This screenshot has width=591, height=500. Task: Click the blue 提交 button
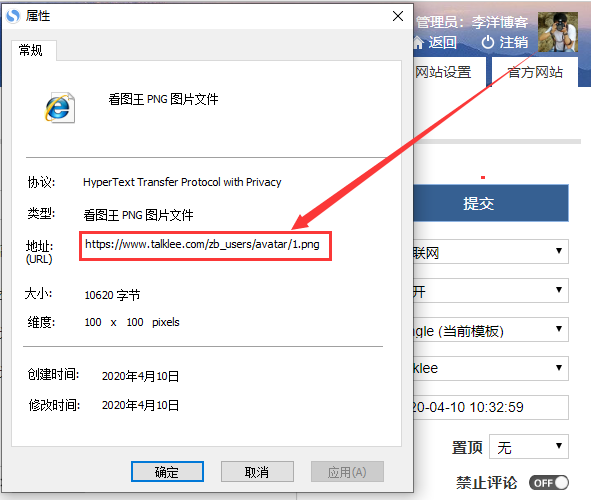491,203
